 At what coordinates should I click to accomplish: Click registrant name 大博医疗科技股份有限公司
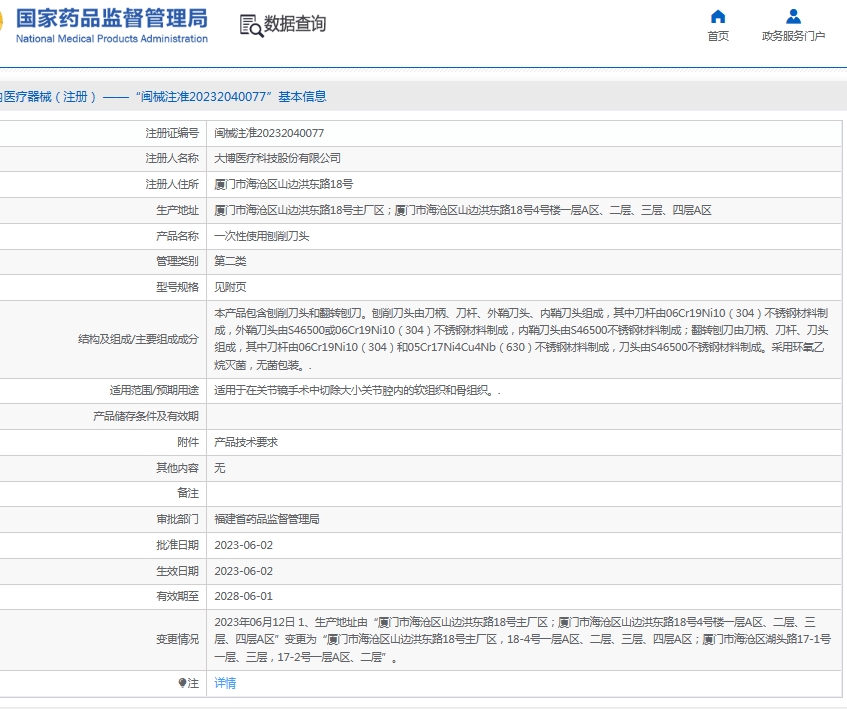pos(277,158)
